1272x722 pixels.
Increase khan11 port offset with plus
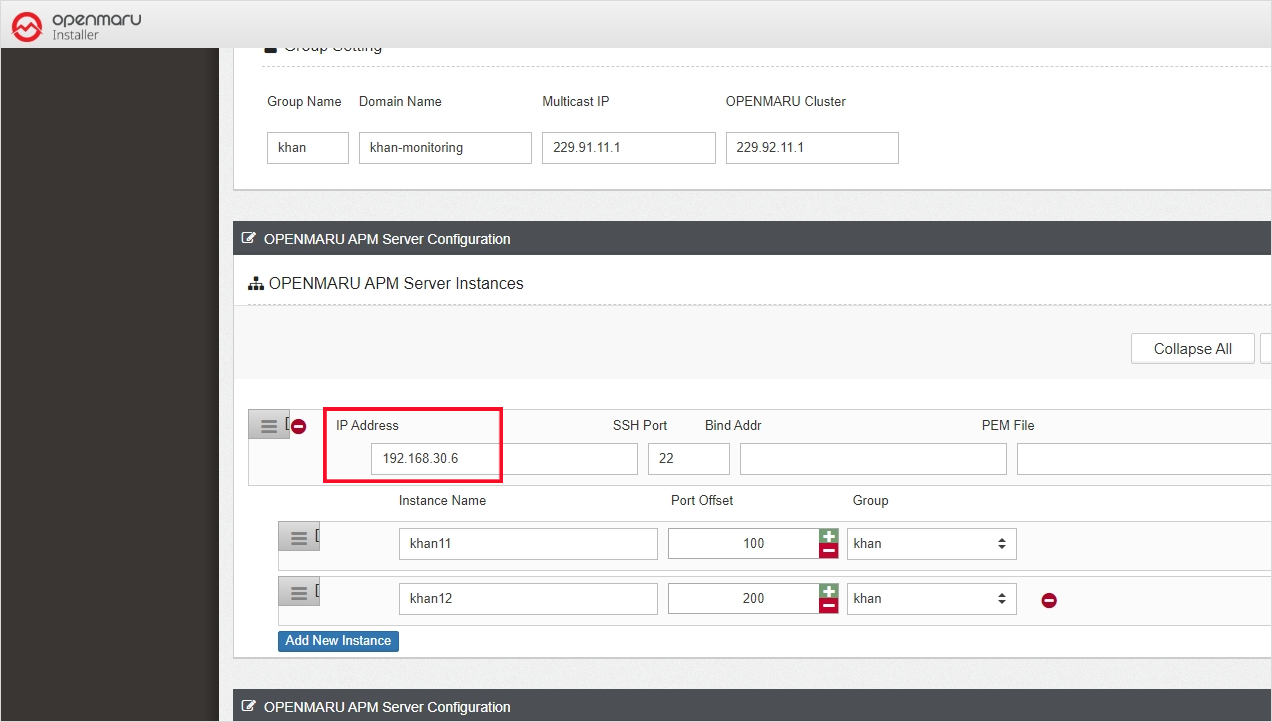click(828, 537)
